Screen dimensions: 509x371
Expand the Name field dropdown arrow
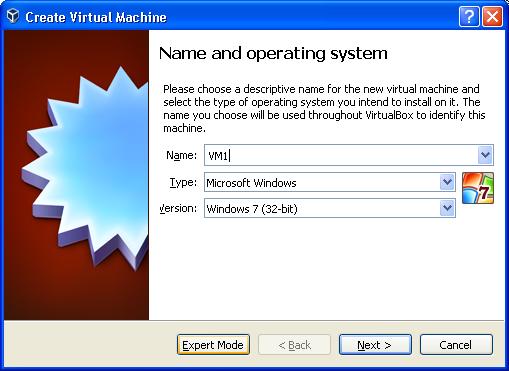[x=485, y=155]
